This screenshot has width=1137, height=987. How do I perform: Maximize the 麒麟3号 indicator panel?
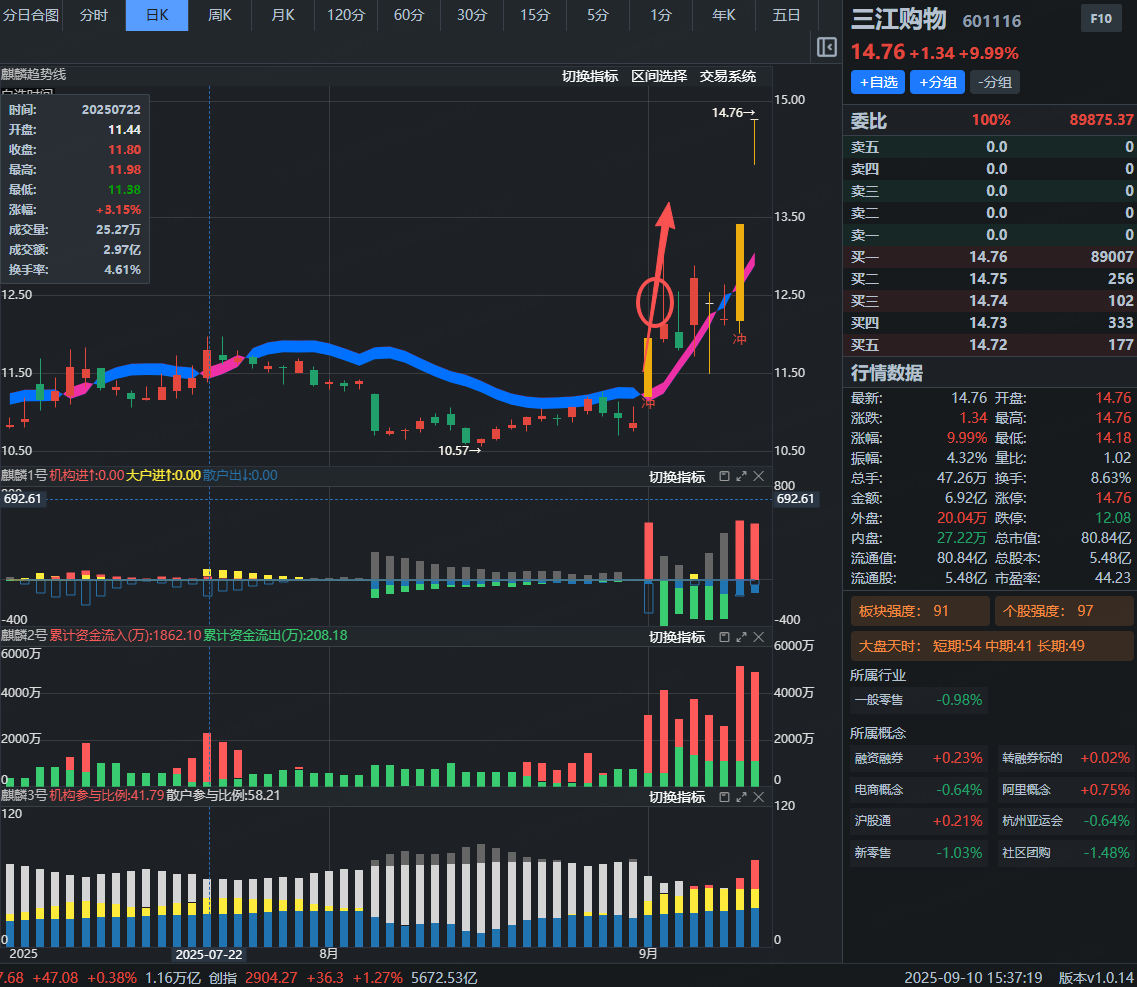(741, 797)
